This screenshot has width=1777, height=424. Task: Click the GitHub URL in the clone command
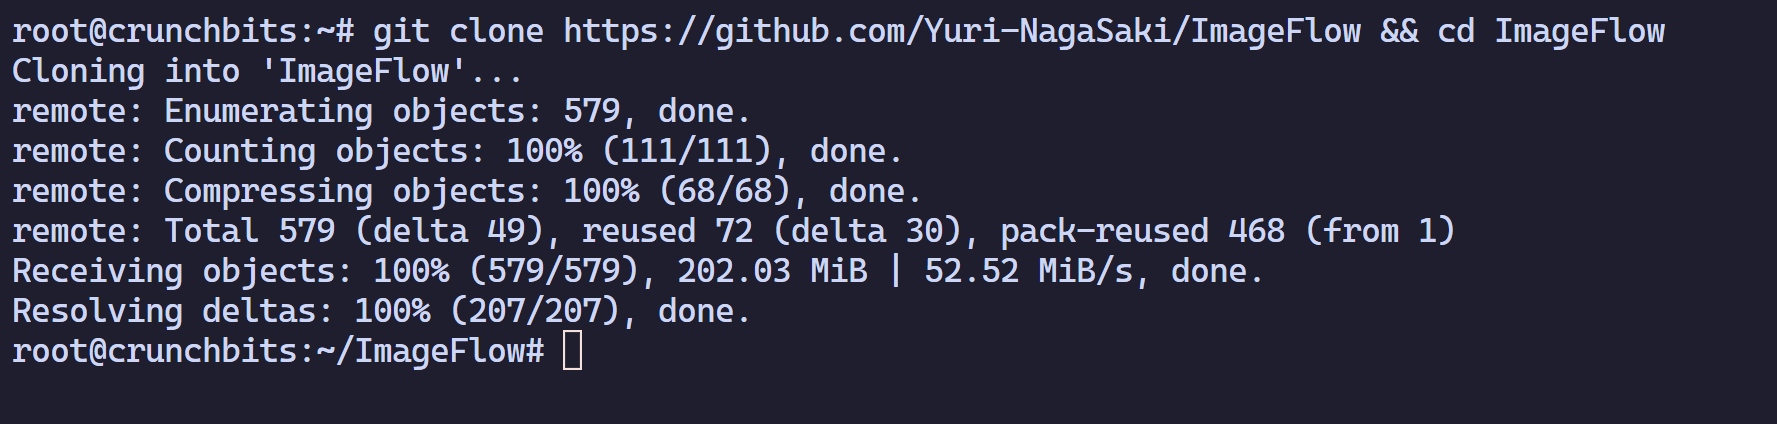pos(962,31)
